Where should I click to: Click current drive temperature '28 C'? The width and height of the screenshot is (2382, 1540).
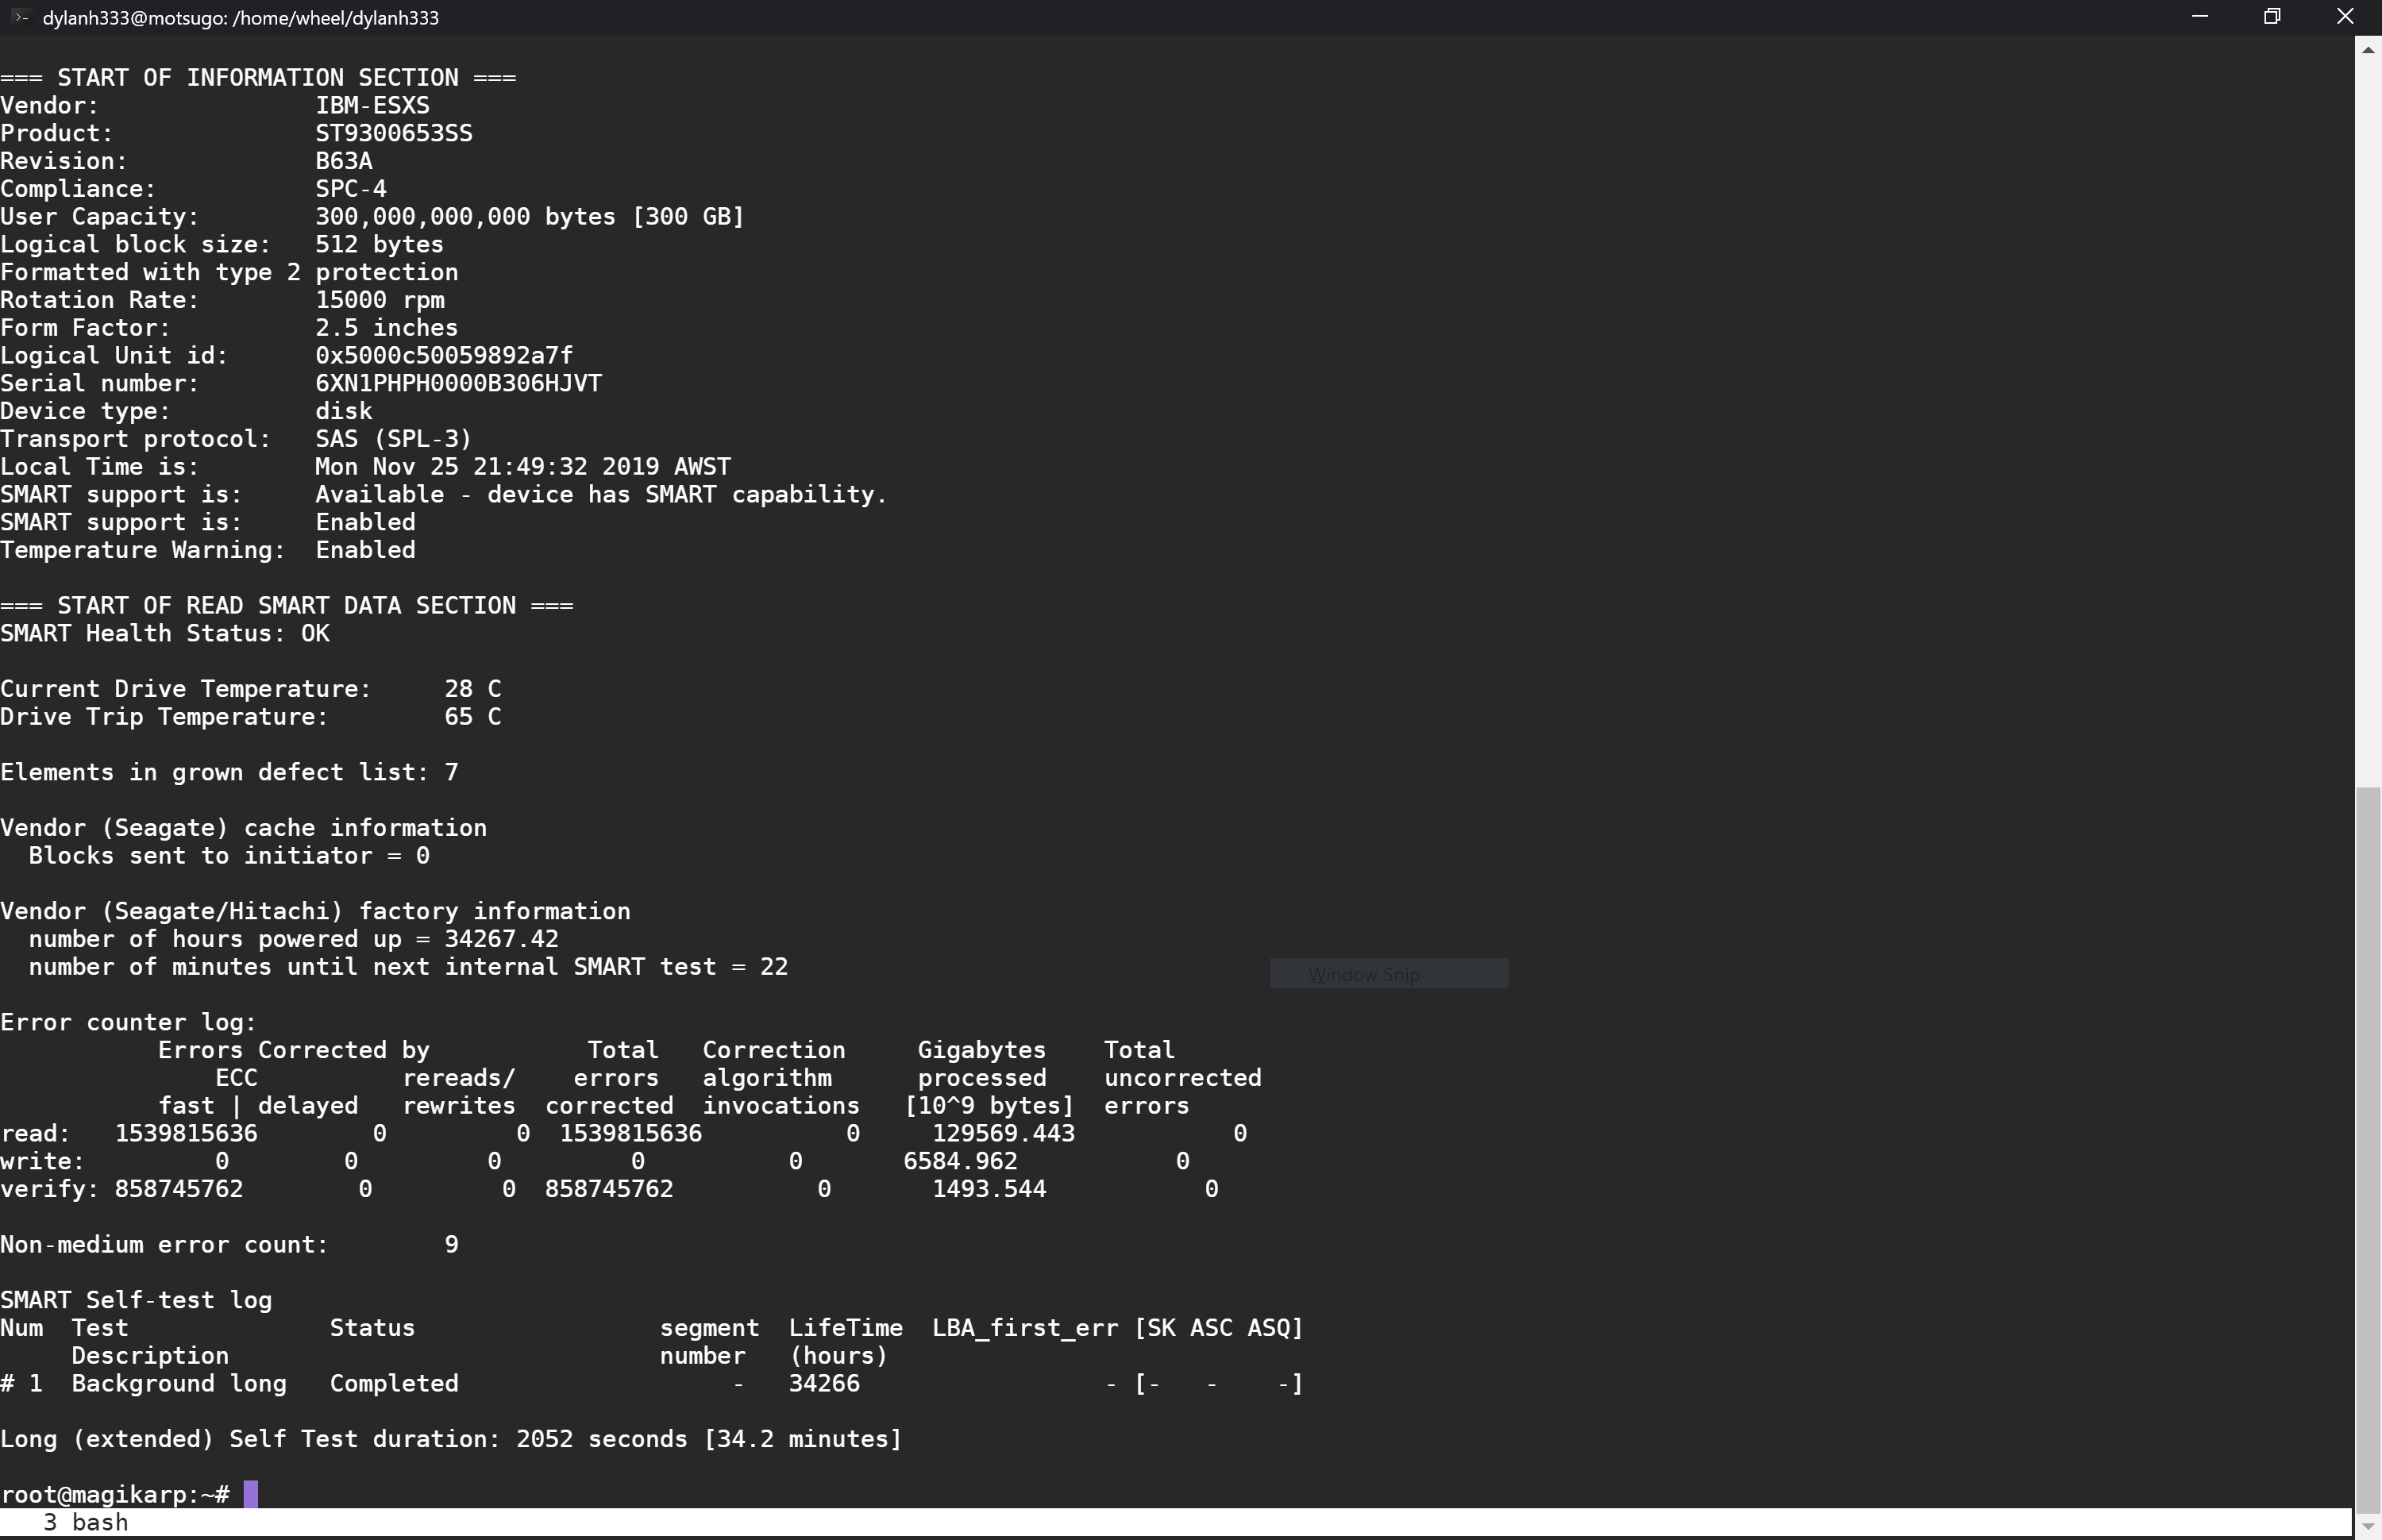(473, 689)
